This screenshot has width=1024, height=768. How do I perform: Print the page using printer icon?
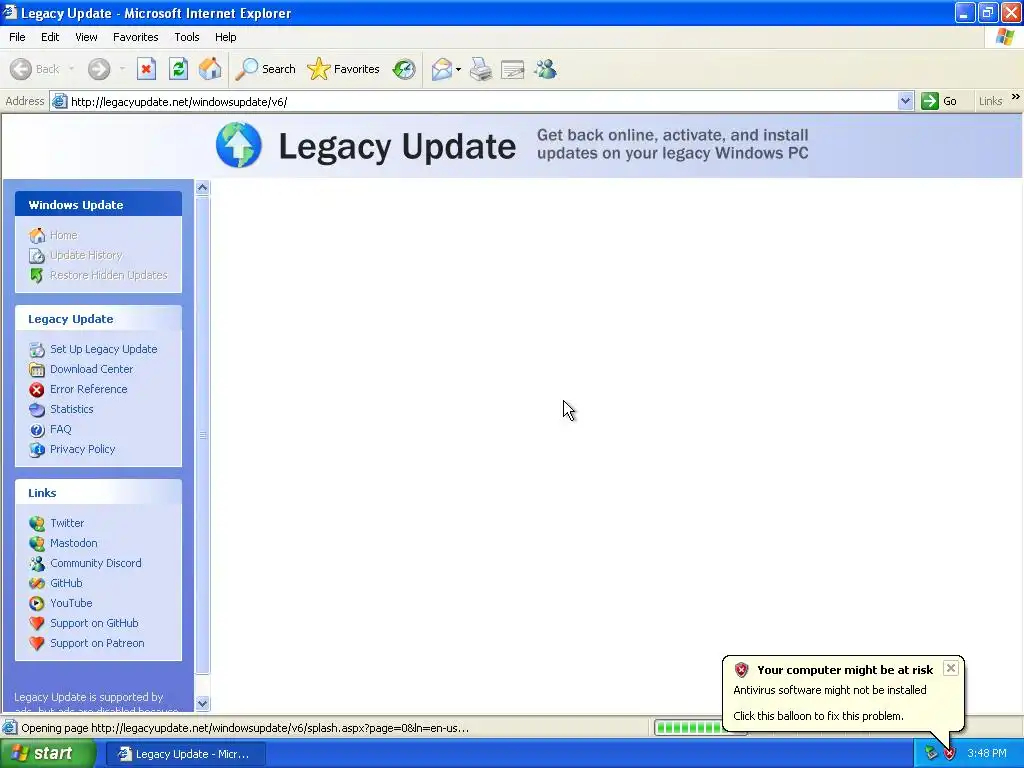click(481, 69)
